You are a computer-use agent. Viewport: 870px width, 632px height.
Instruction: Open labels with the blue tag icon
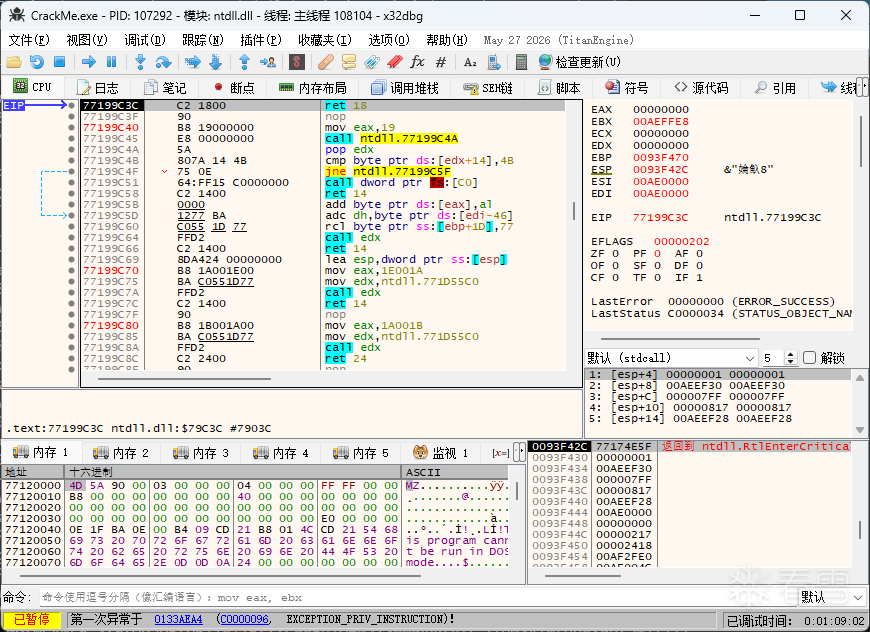click(x=372, y=62)
